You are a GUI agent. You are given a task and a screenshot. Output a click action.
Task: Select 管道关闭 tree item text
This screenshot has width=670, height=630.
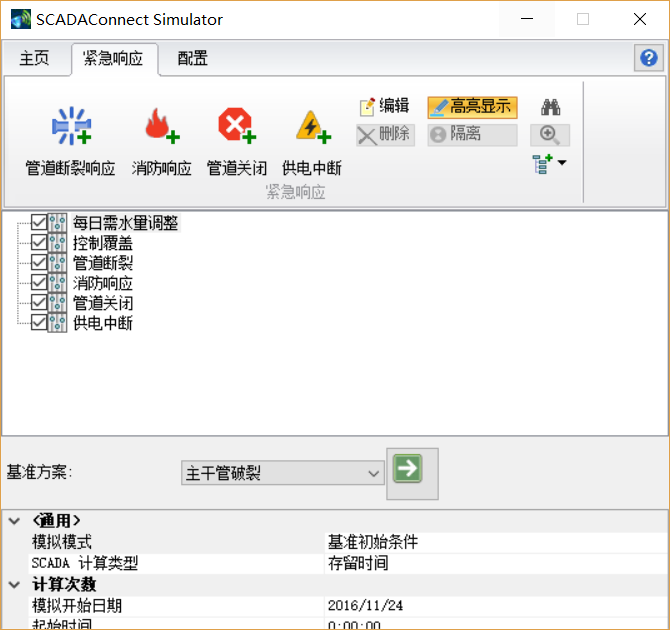[103, 303]
